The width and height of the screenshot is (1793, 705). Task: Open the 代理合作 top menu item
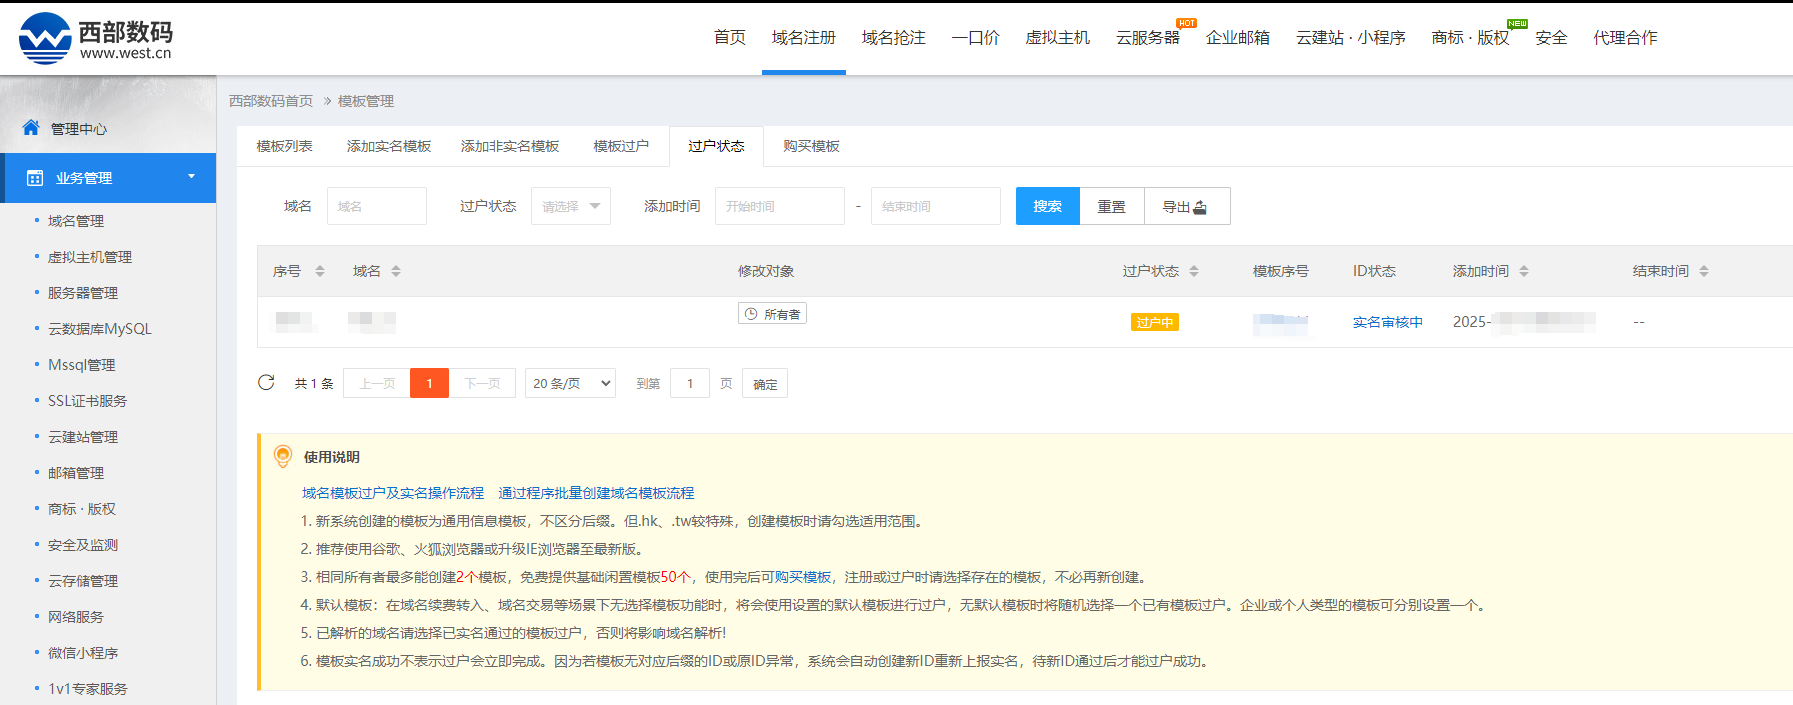coord(1626,37)
